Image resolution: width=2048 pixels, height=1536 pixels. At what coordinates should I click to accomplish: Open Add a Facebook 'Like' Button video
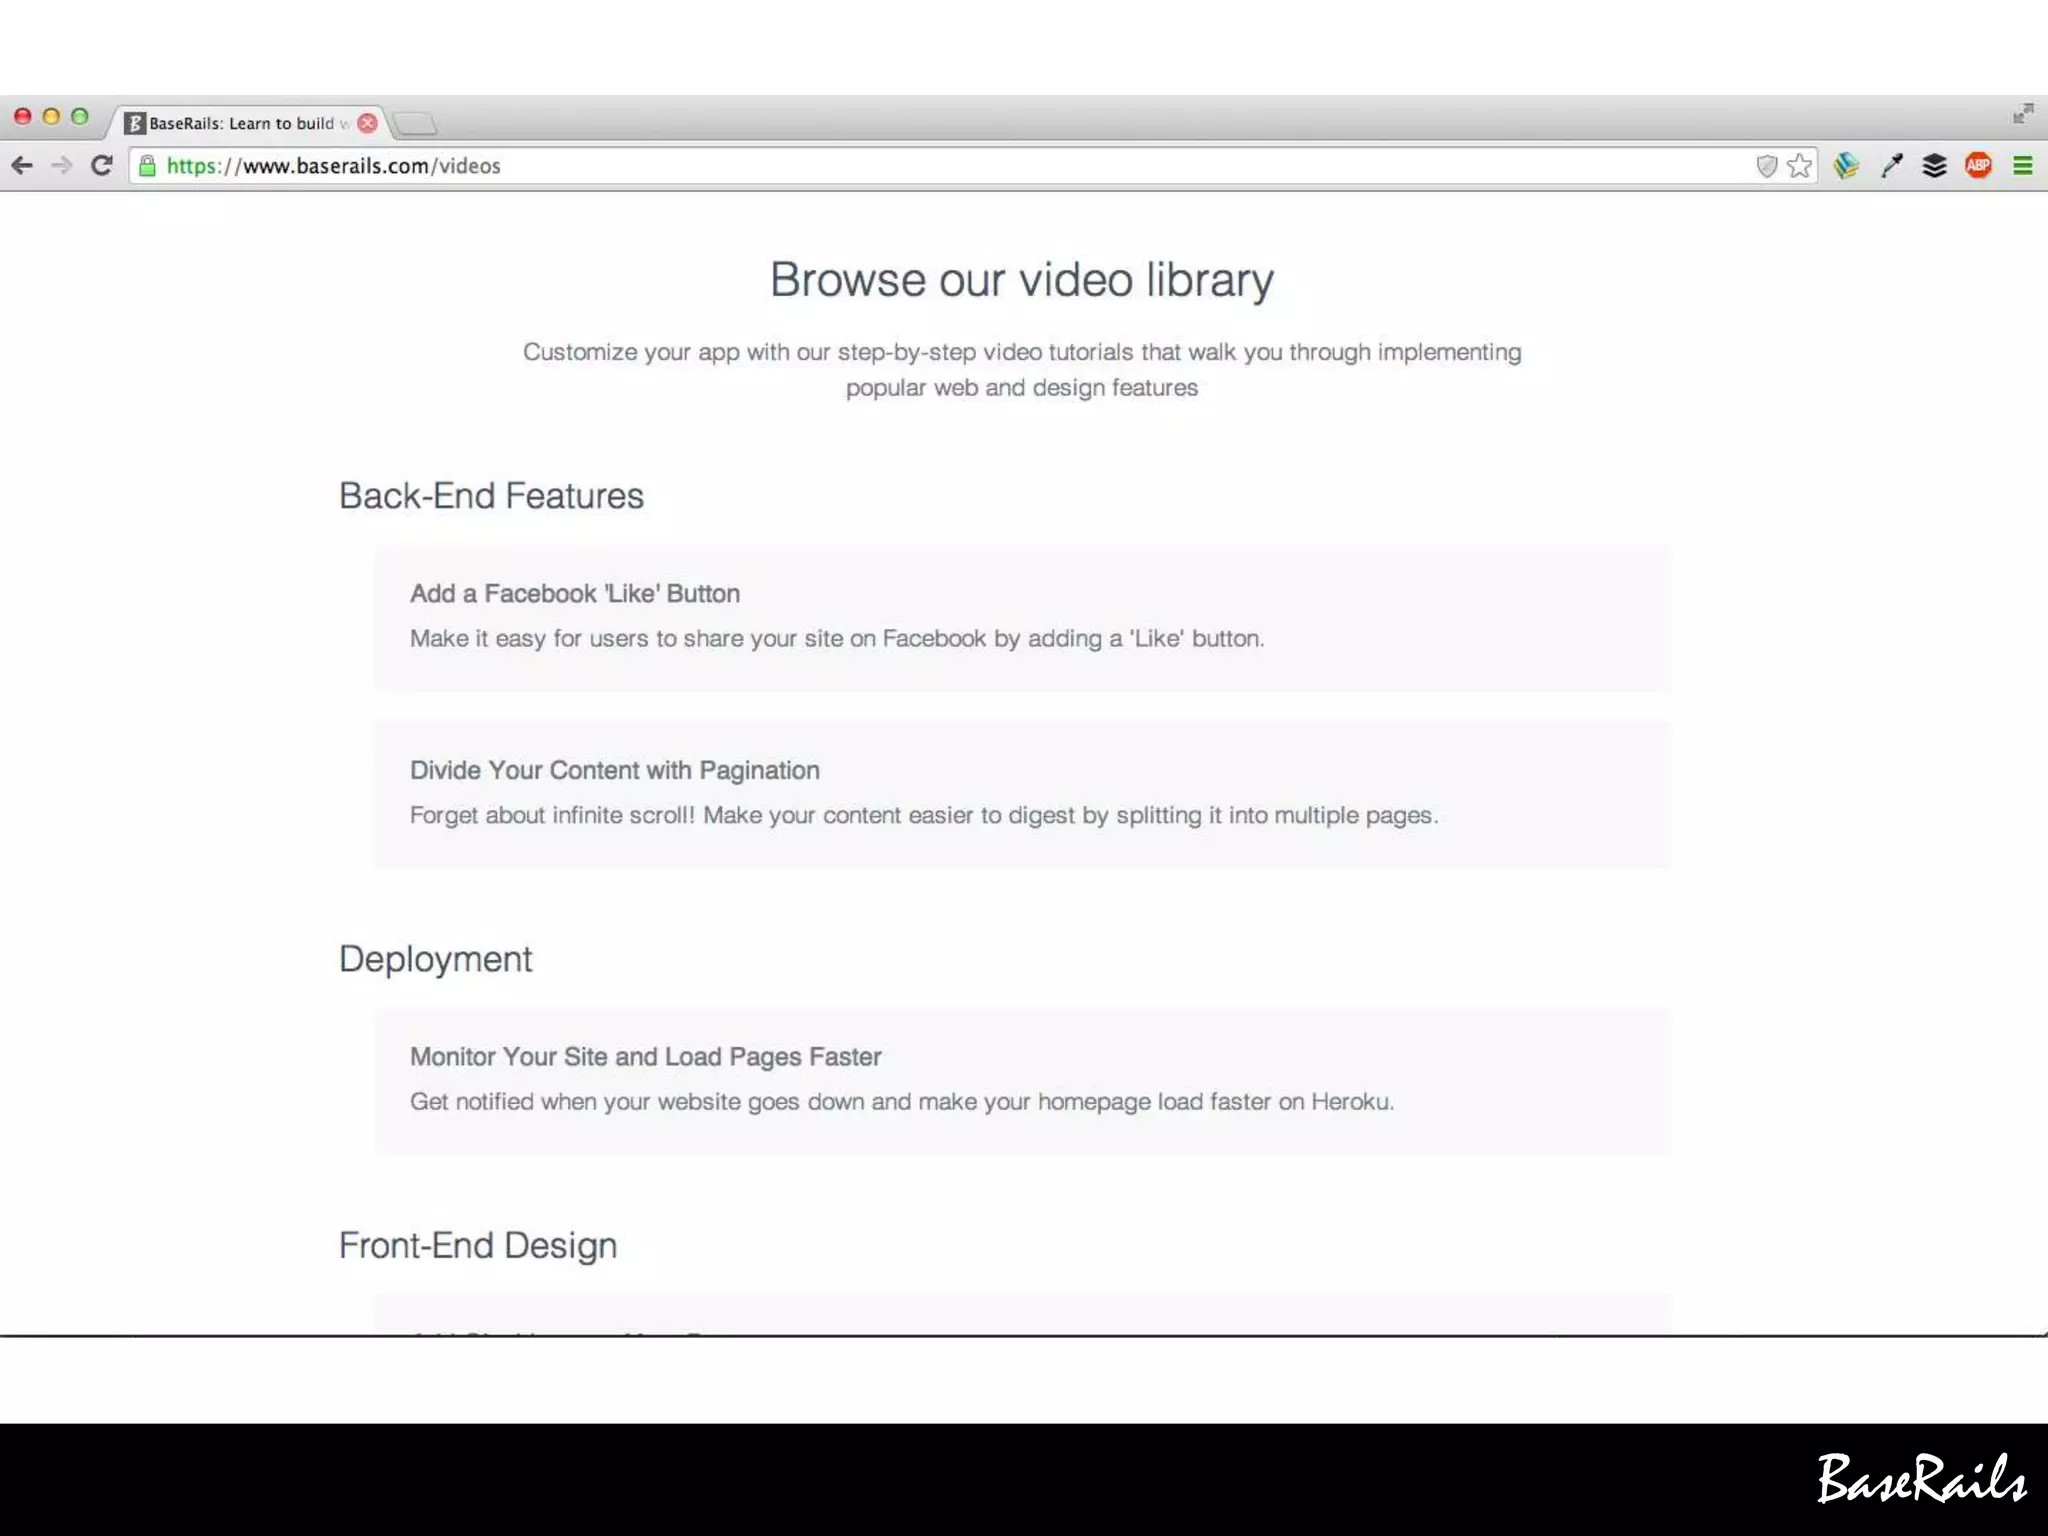click(575, 594)
